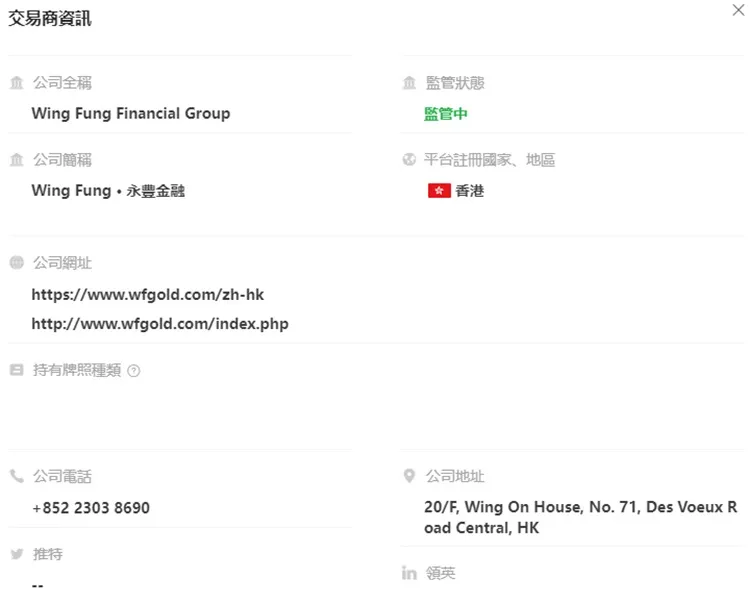Open the https://www.wfgold.com/zh-hk link
This screenshot has width=749, height=604.
click(148, 294)
